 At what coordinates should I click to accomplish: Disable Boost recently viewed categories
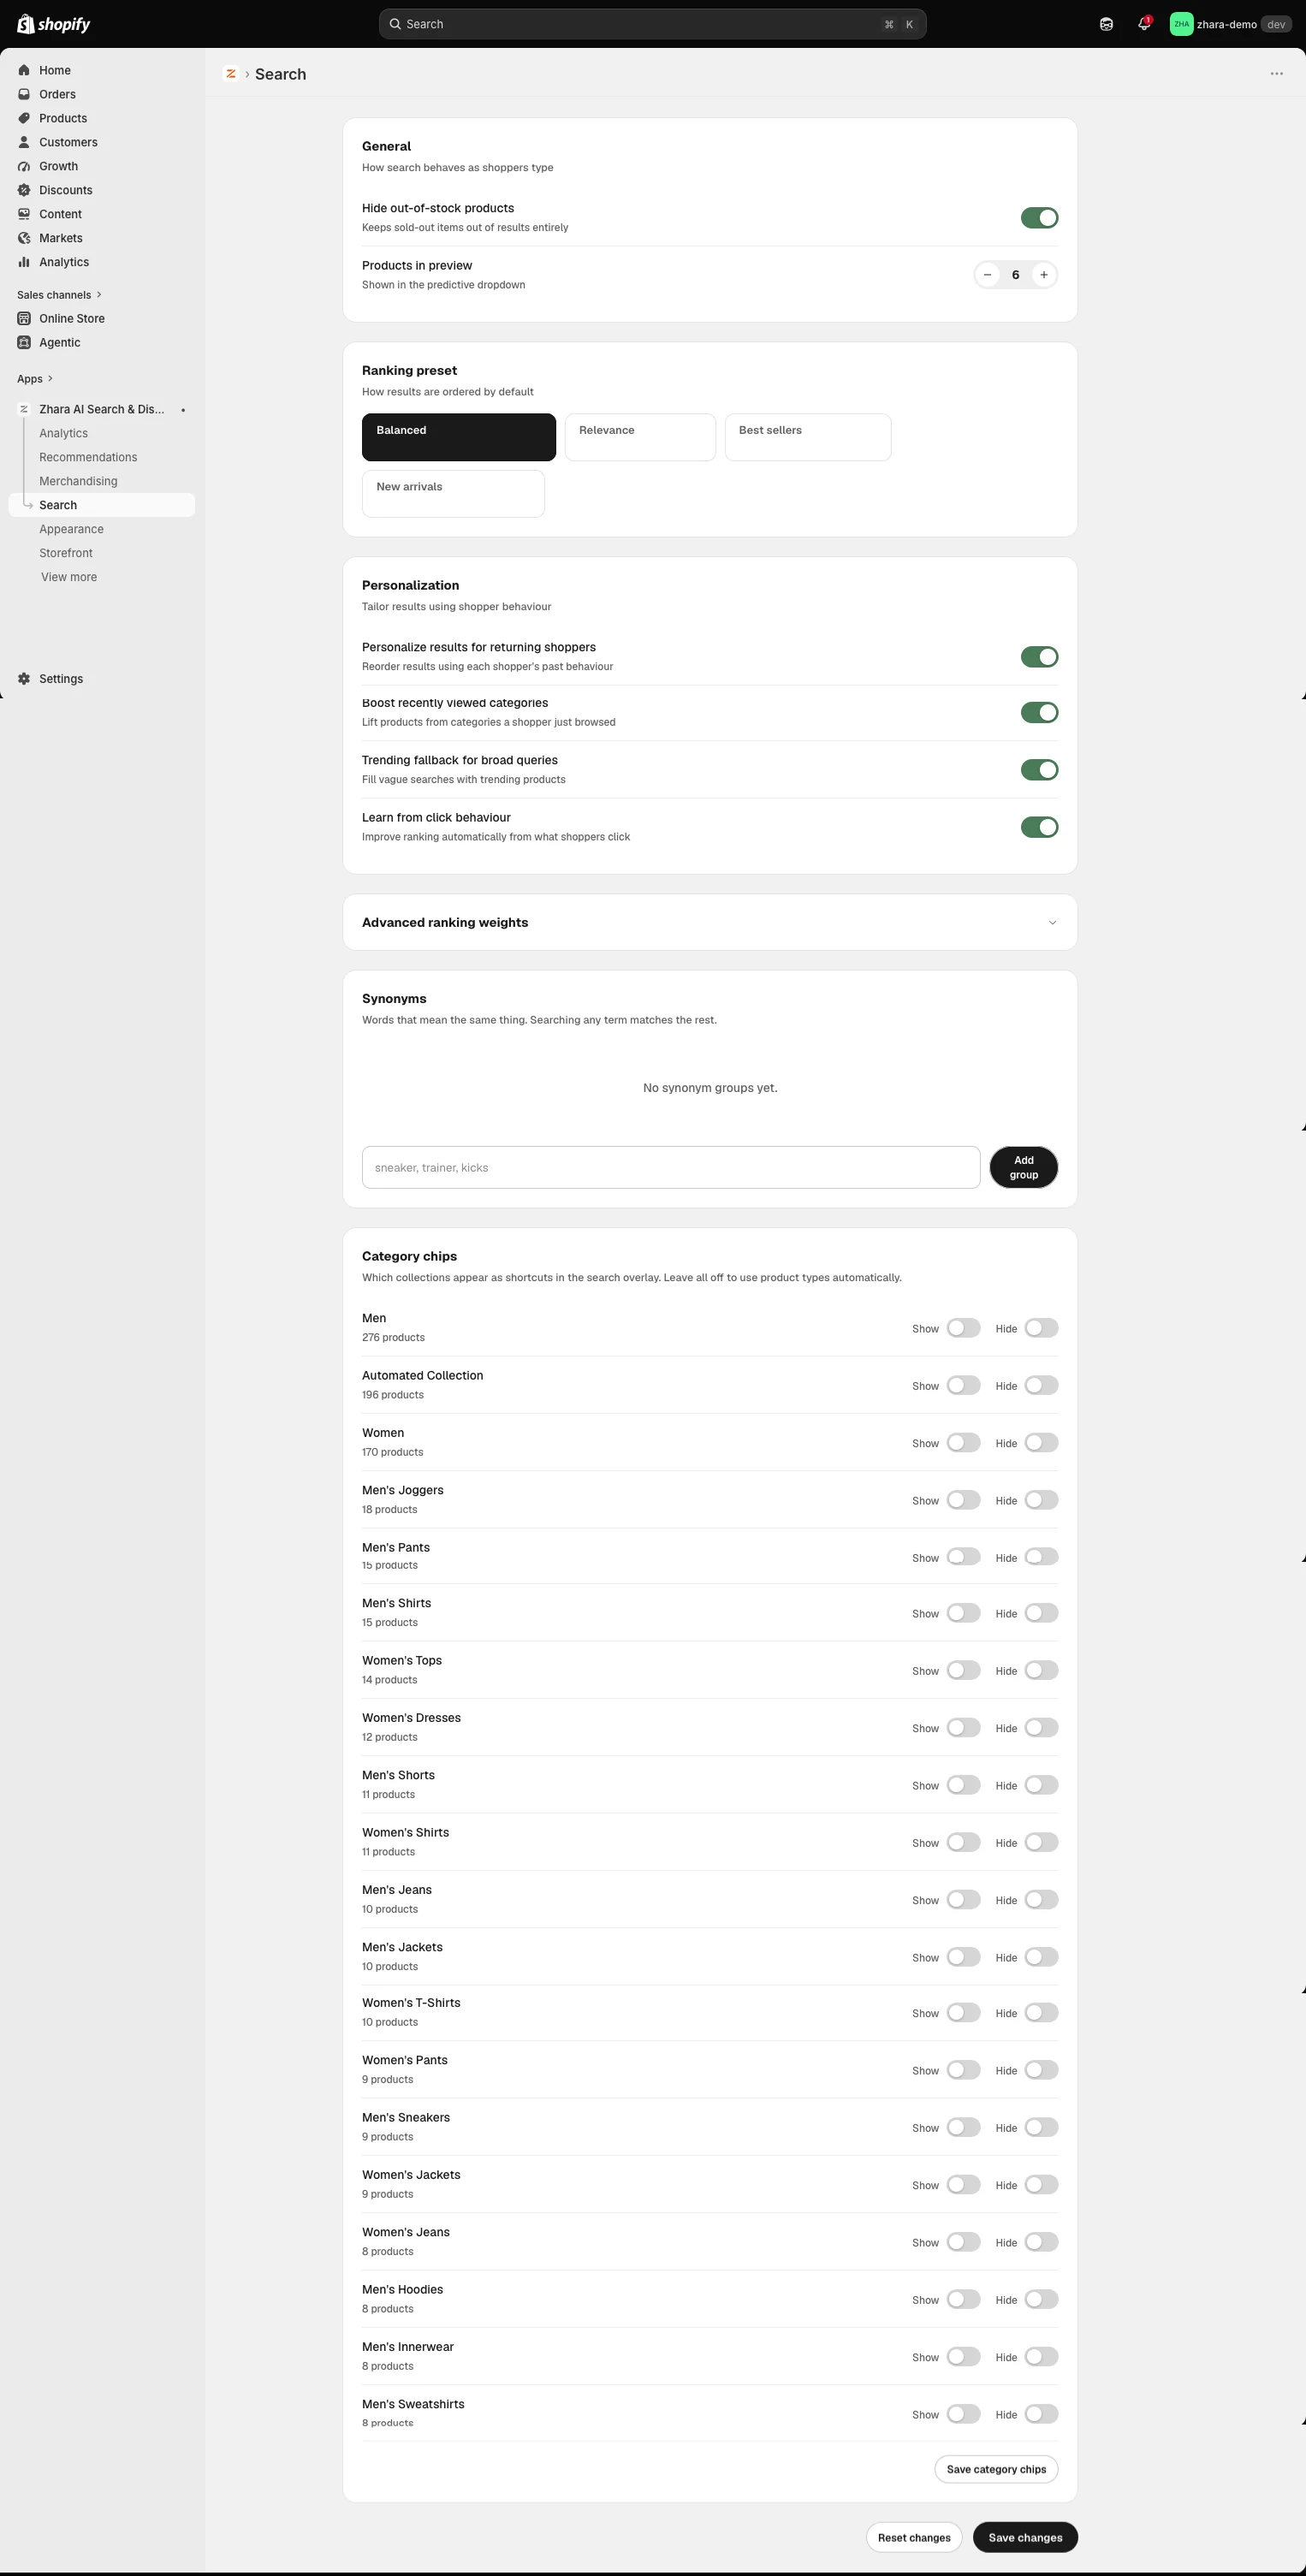pyautogui.click(x=1039, y=713)
